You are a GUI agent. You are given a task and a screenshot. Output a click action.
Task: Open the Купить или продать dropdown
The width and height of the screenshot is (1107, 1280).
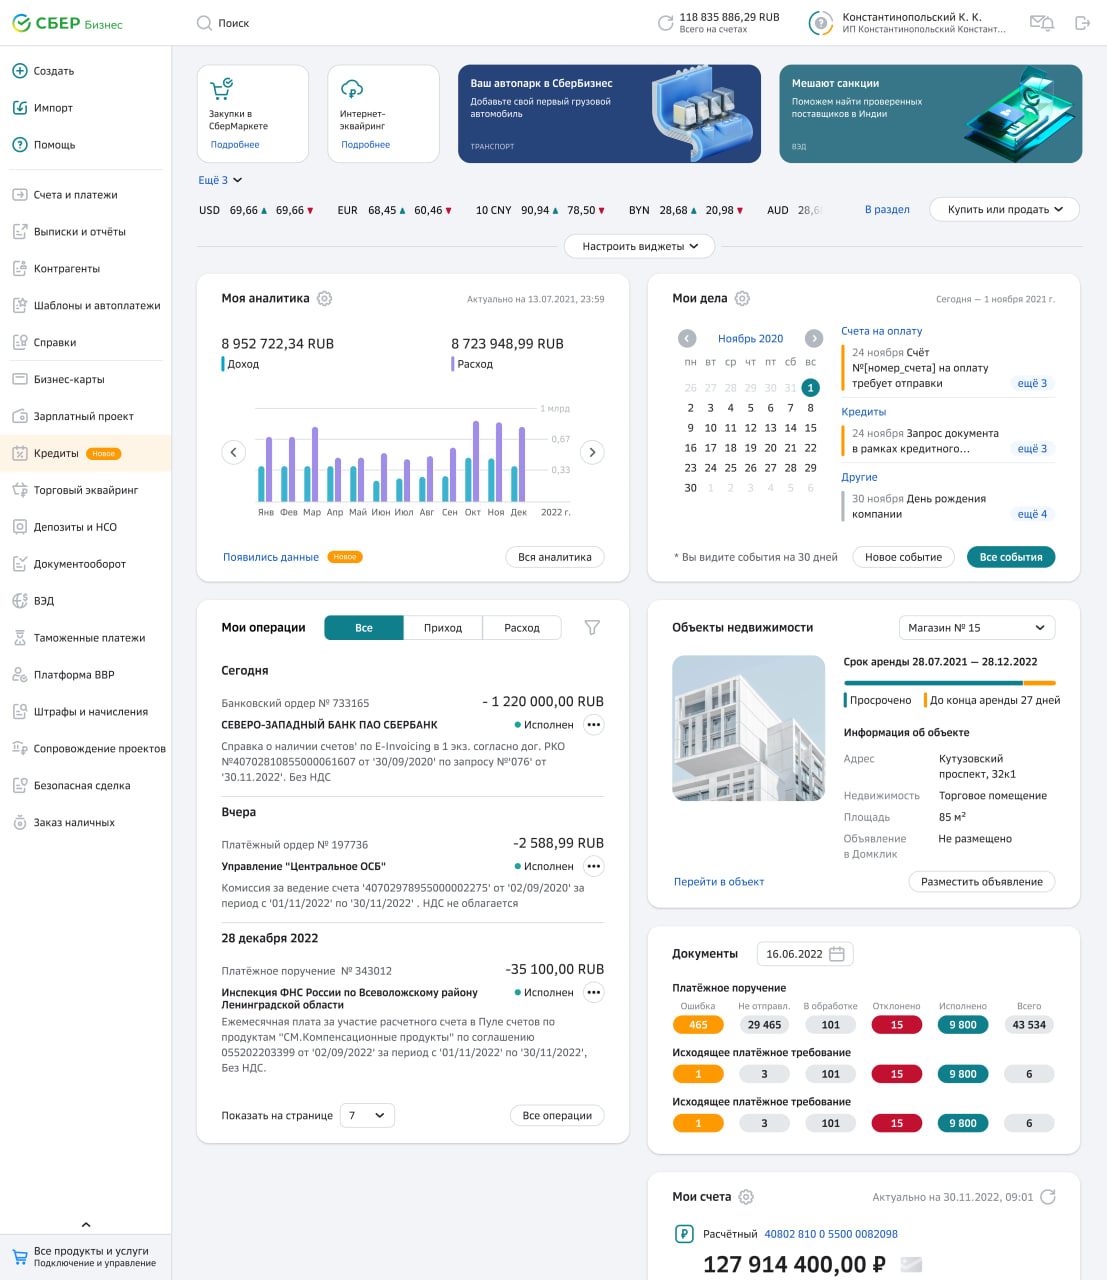point(1004,210)
